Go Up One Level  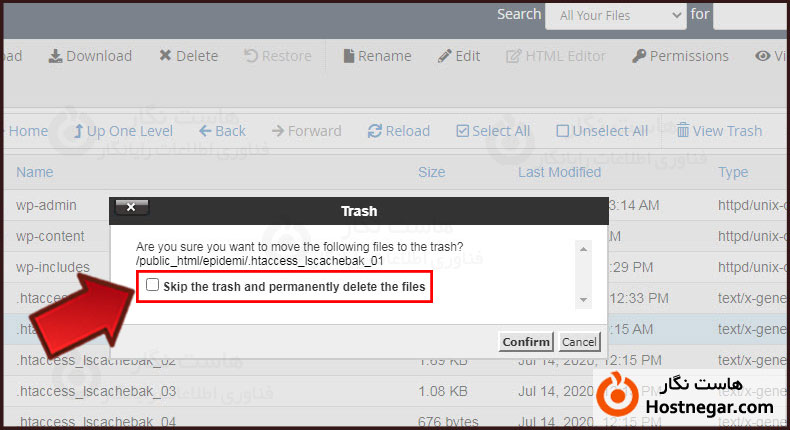point(122,131)
